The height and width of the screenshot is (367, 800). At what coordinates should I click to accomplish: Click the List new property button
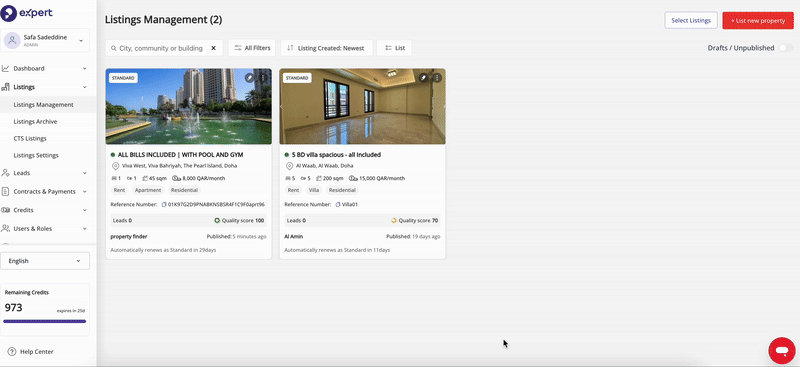[758, 20]
